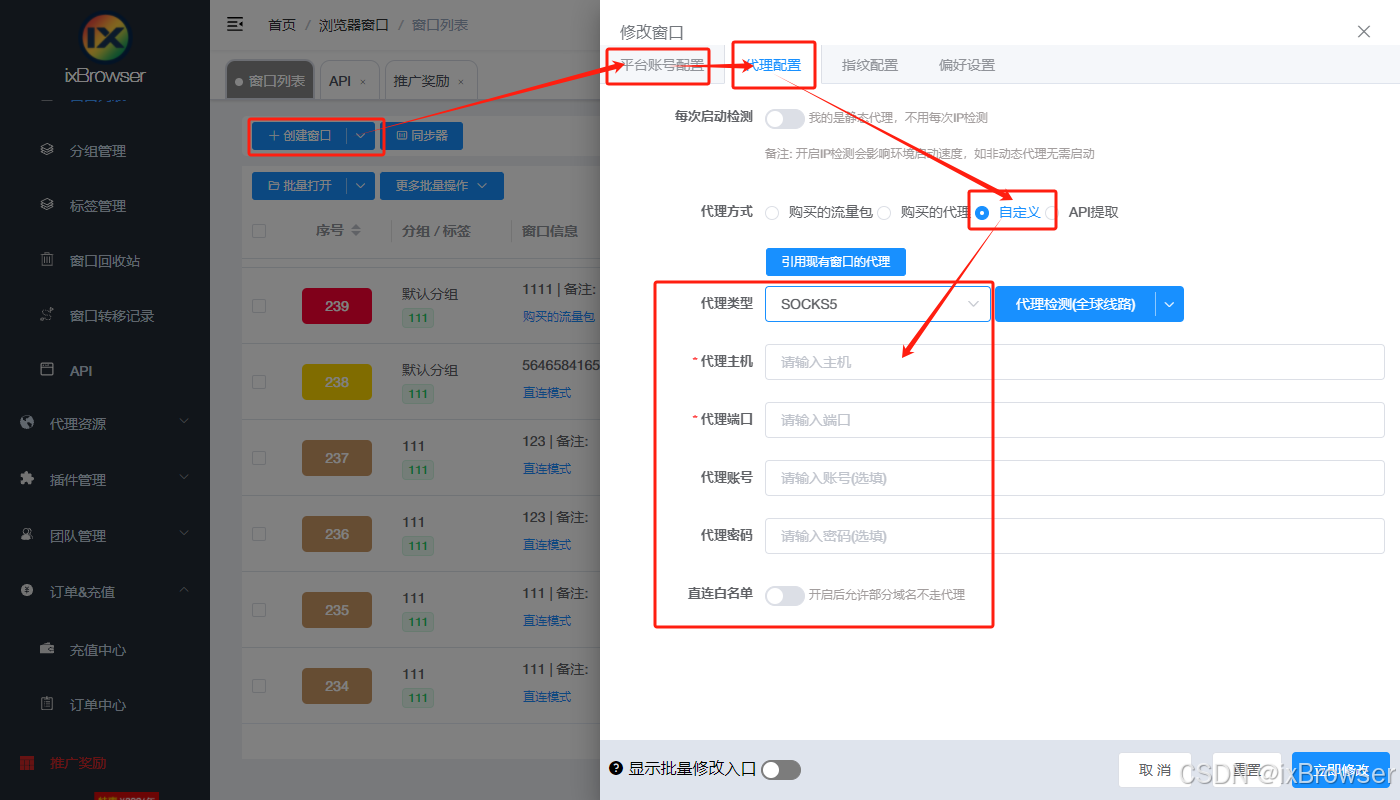This screenshot has height=800, width=1400.
Task: Click the 引用现有窗口的代理 button
Action: 835,262
